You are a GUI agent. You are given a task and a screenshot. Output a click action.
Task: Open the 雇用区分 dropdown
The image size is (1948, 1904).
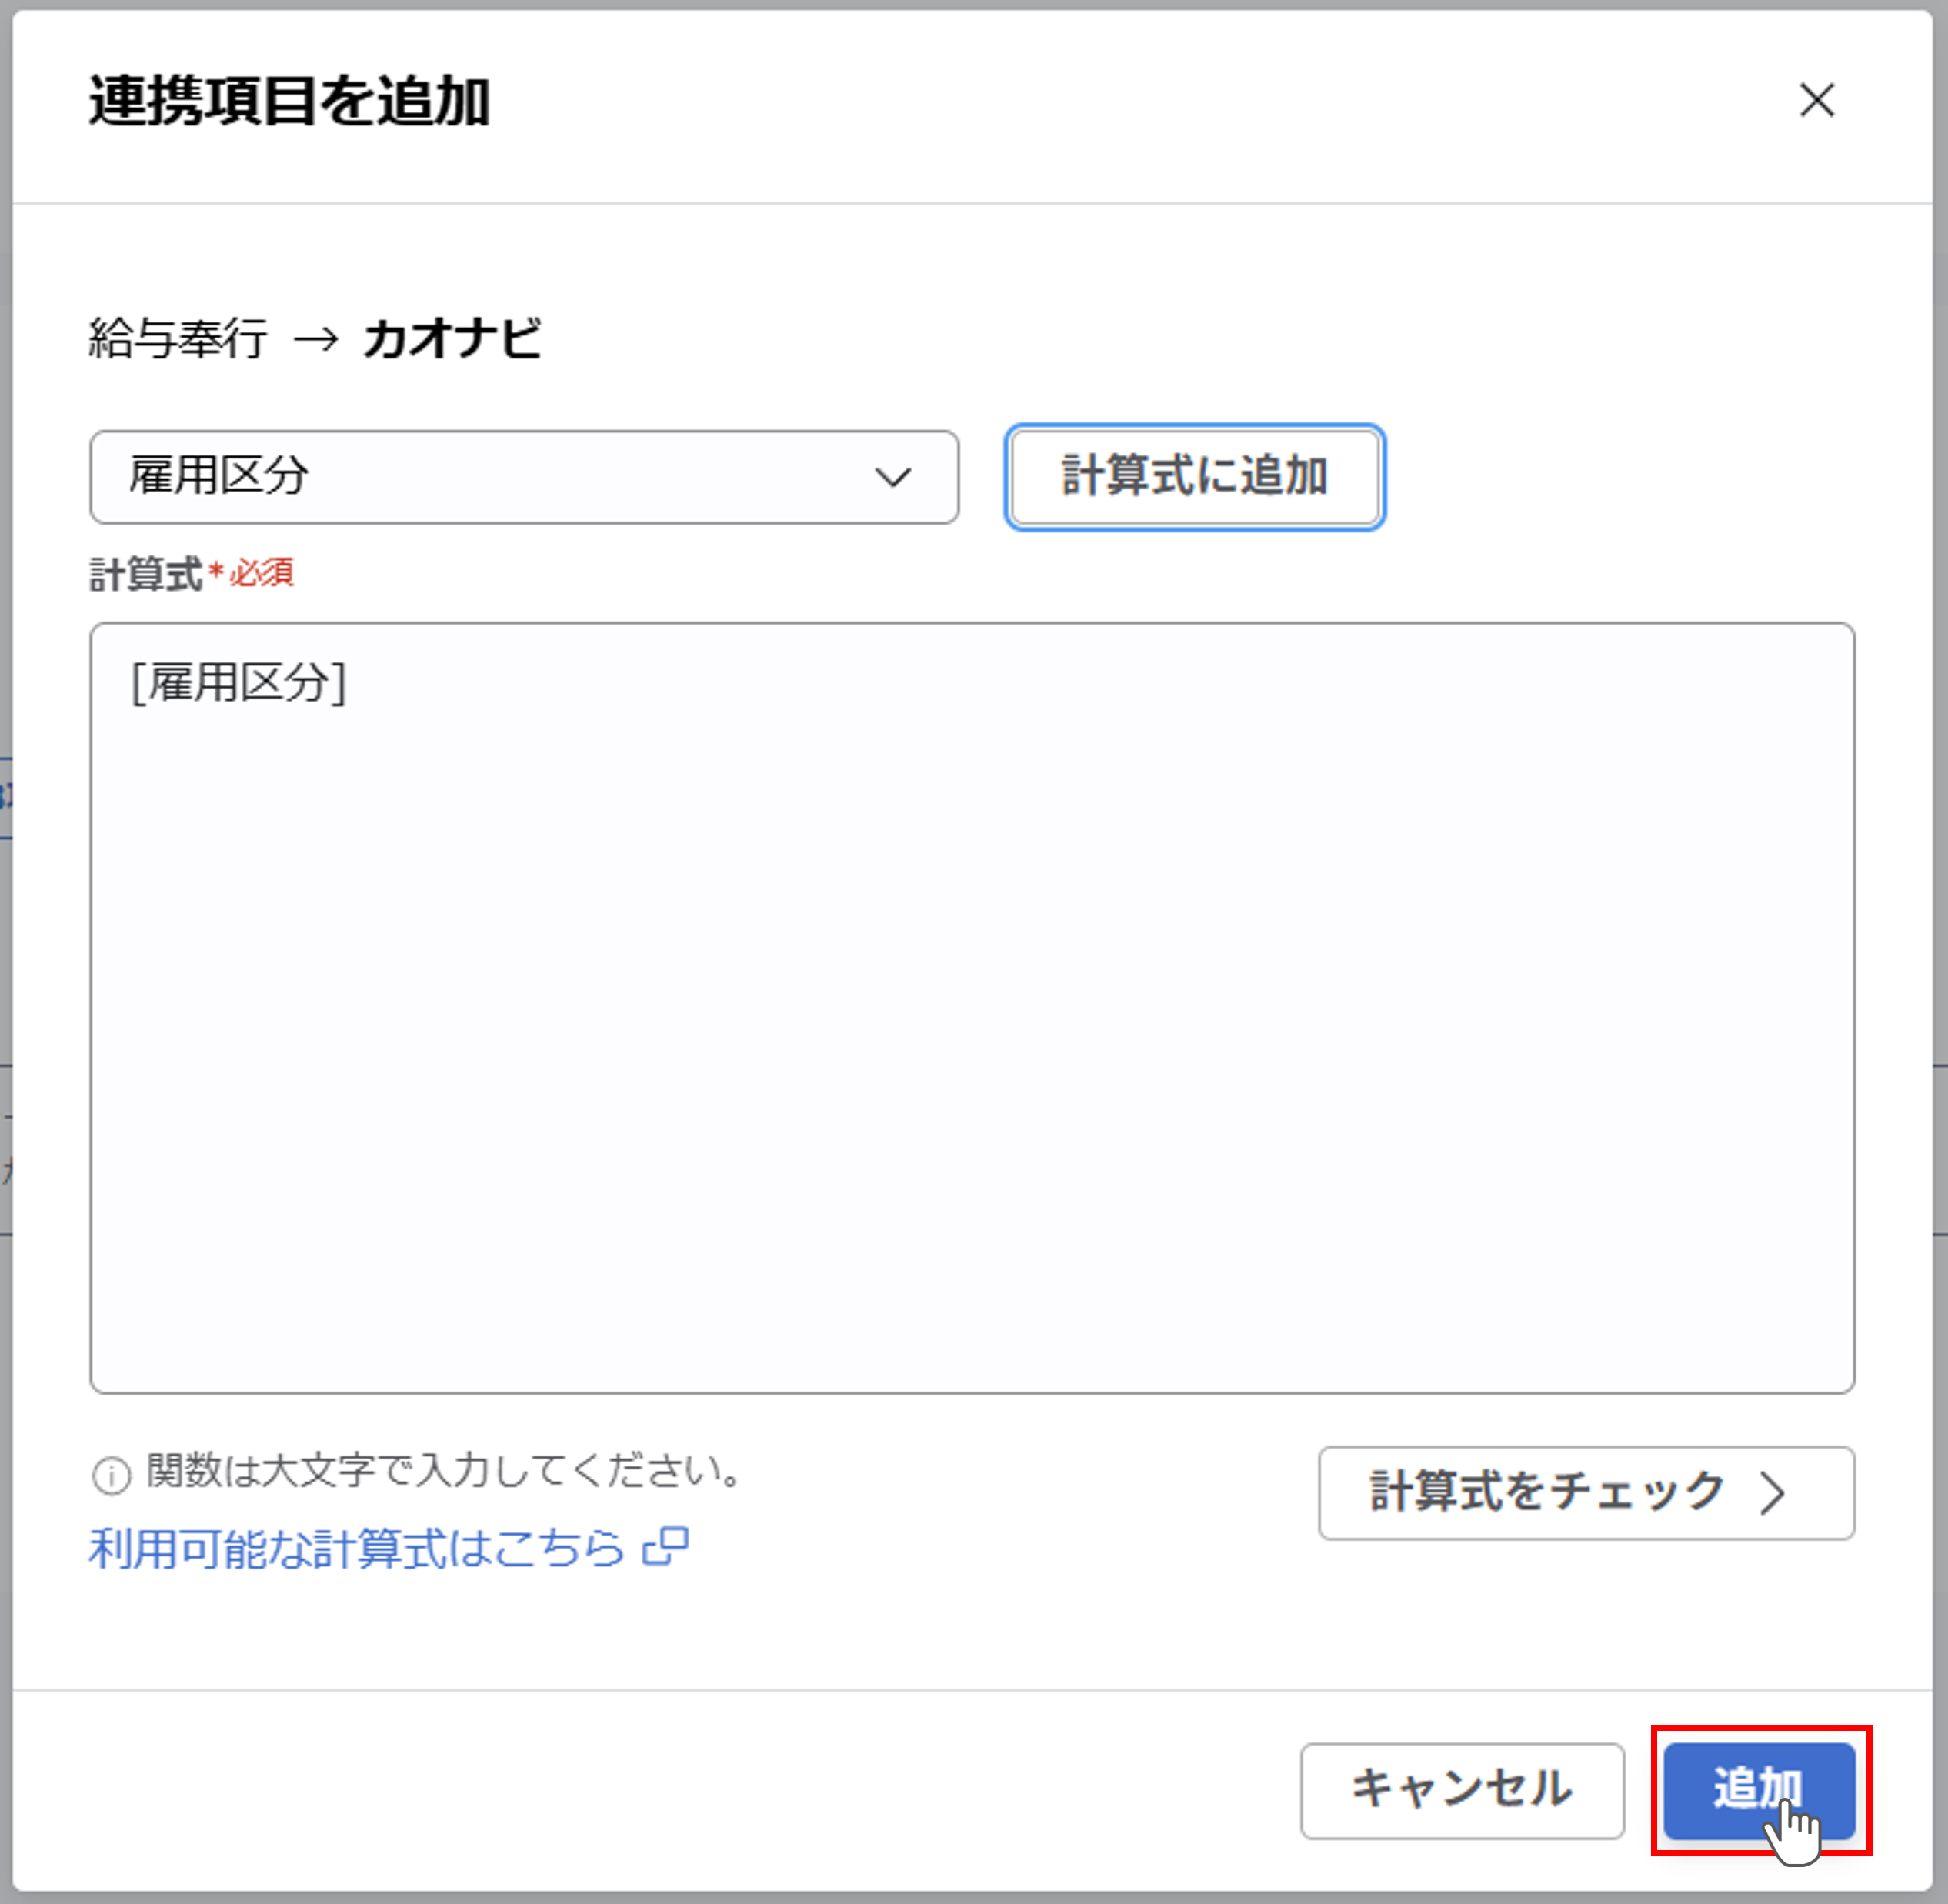pos(524,477)
